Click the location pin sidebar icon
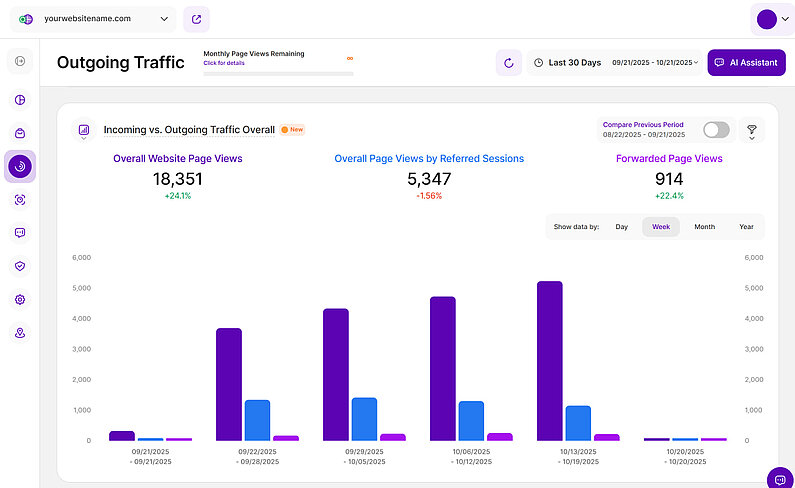This screenshot has height=488, width=795. pos(20,333)
